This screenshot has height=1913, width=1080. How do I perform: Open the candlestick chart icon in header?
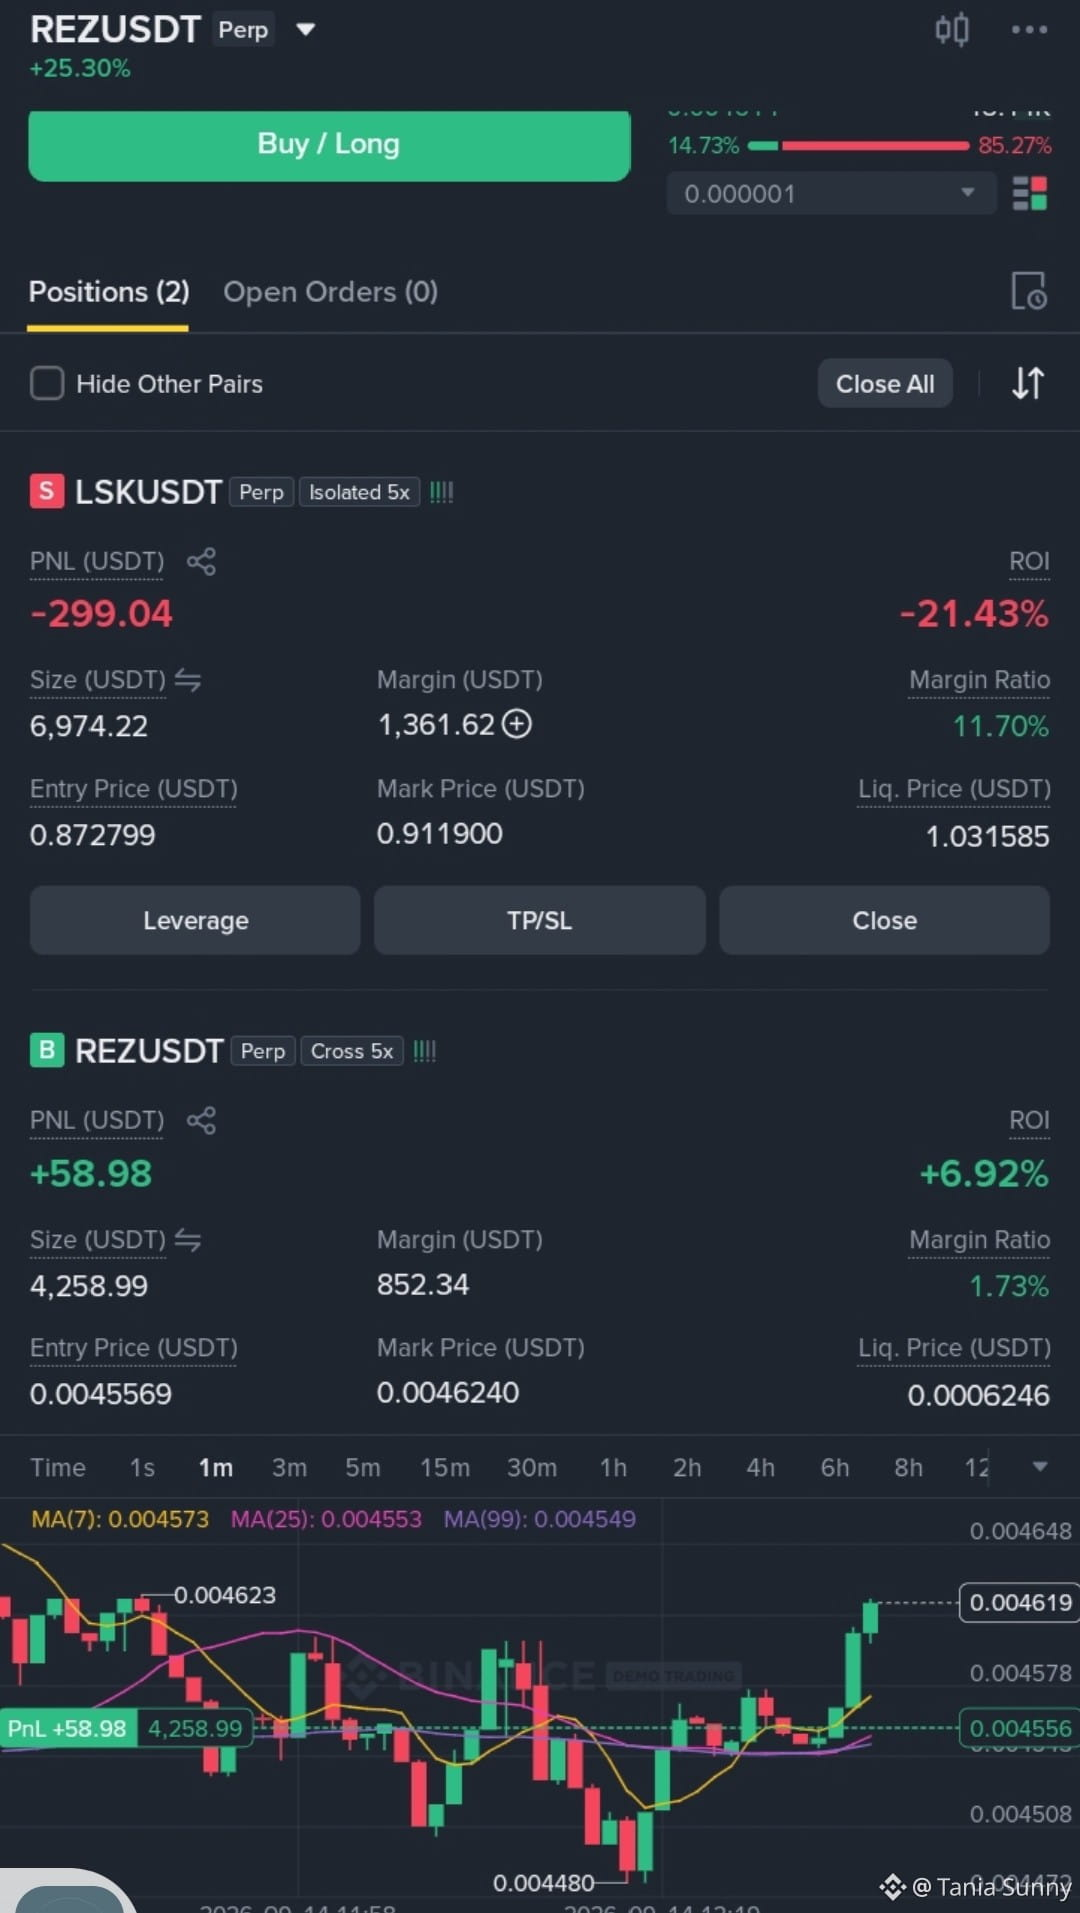(952, 29)
